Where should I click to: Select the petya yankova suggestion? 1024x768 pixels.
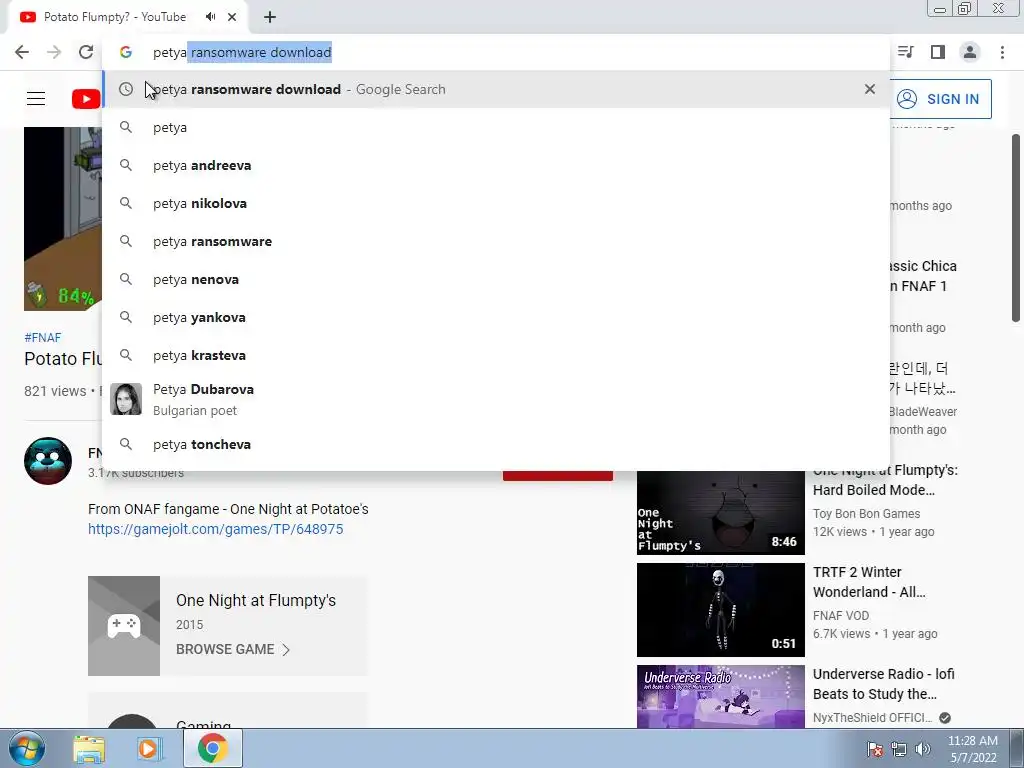coord(496,317)
